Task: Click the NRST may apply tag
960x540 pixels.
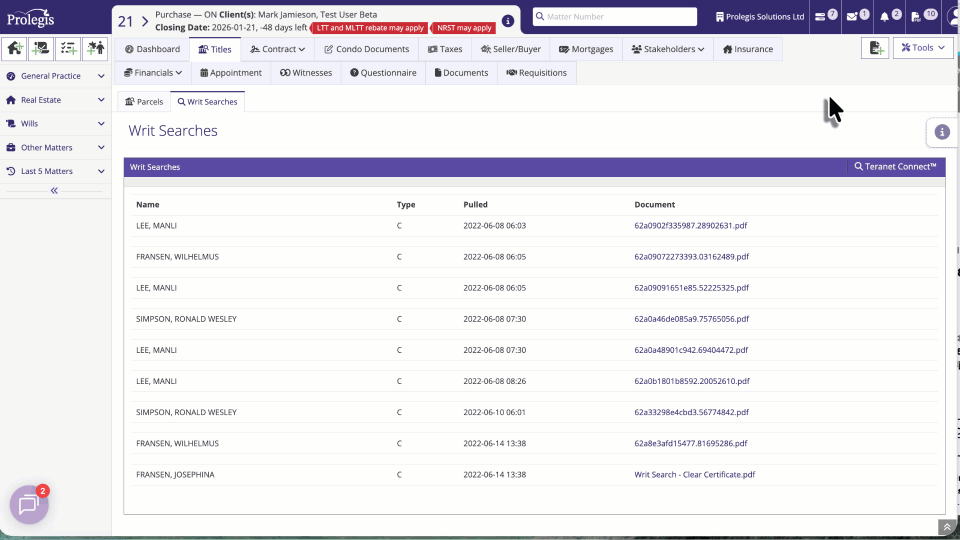Action: (x=463, y=28)
